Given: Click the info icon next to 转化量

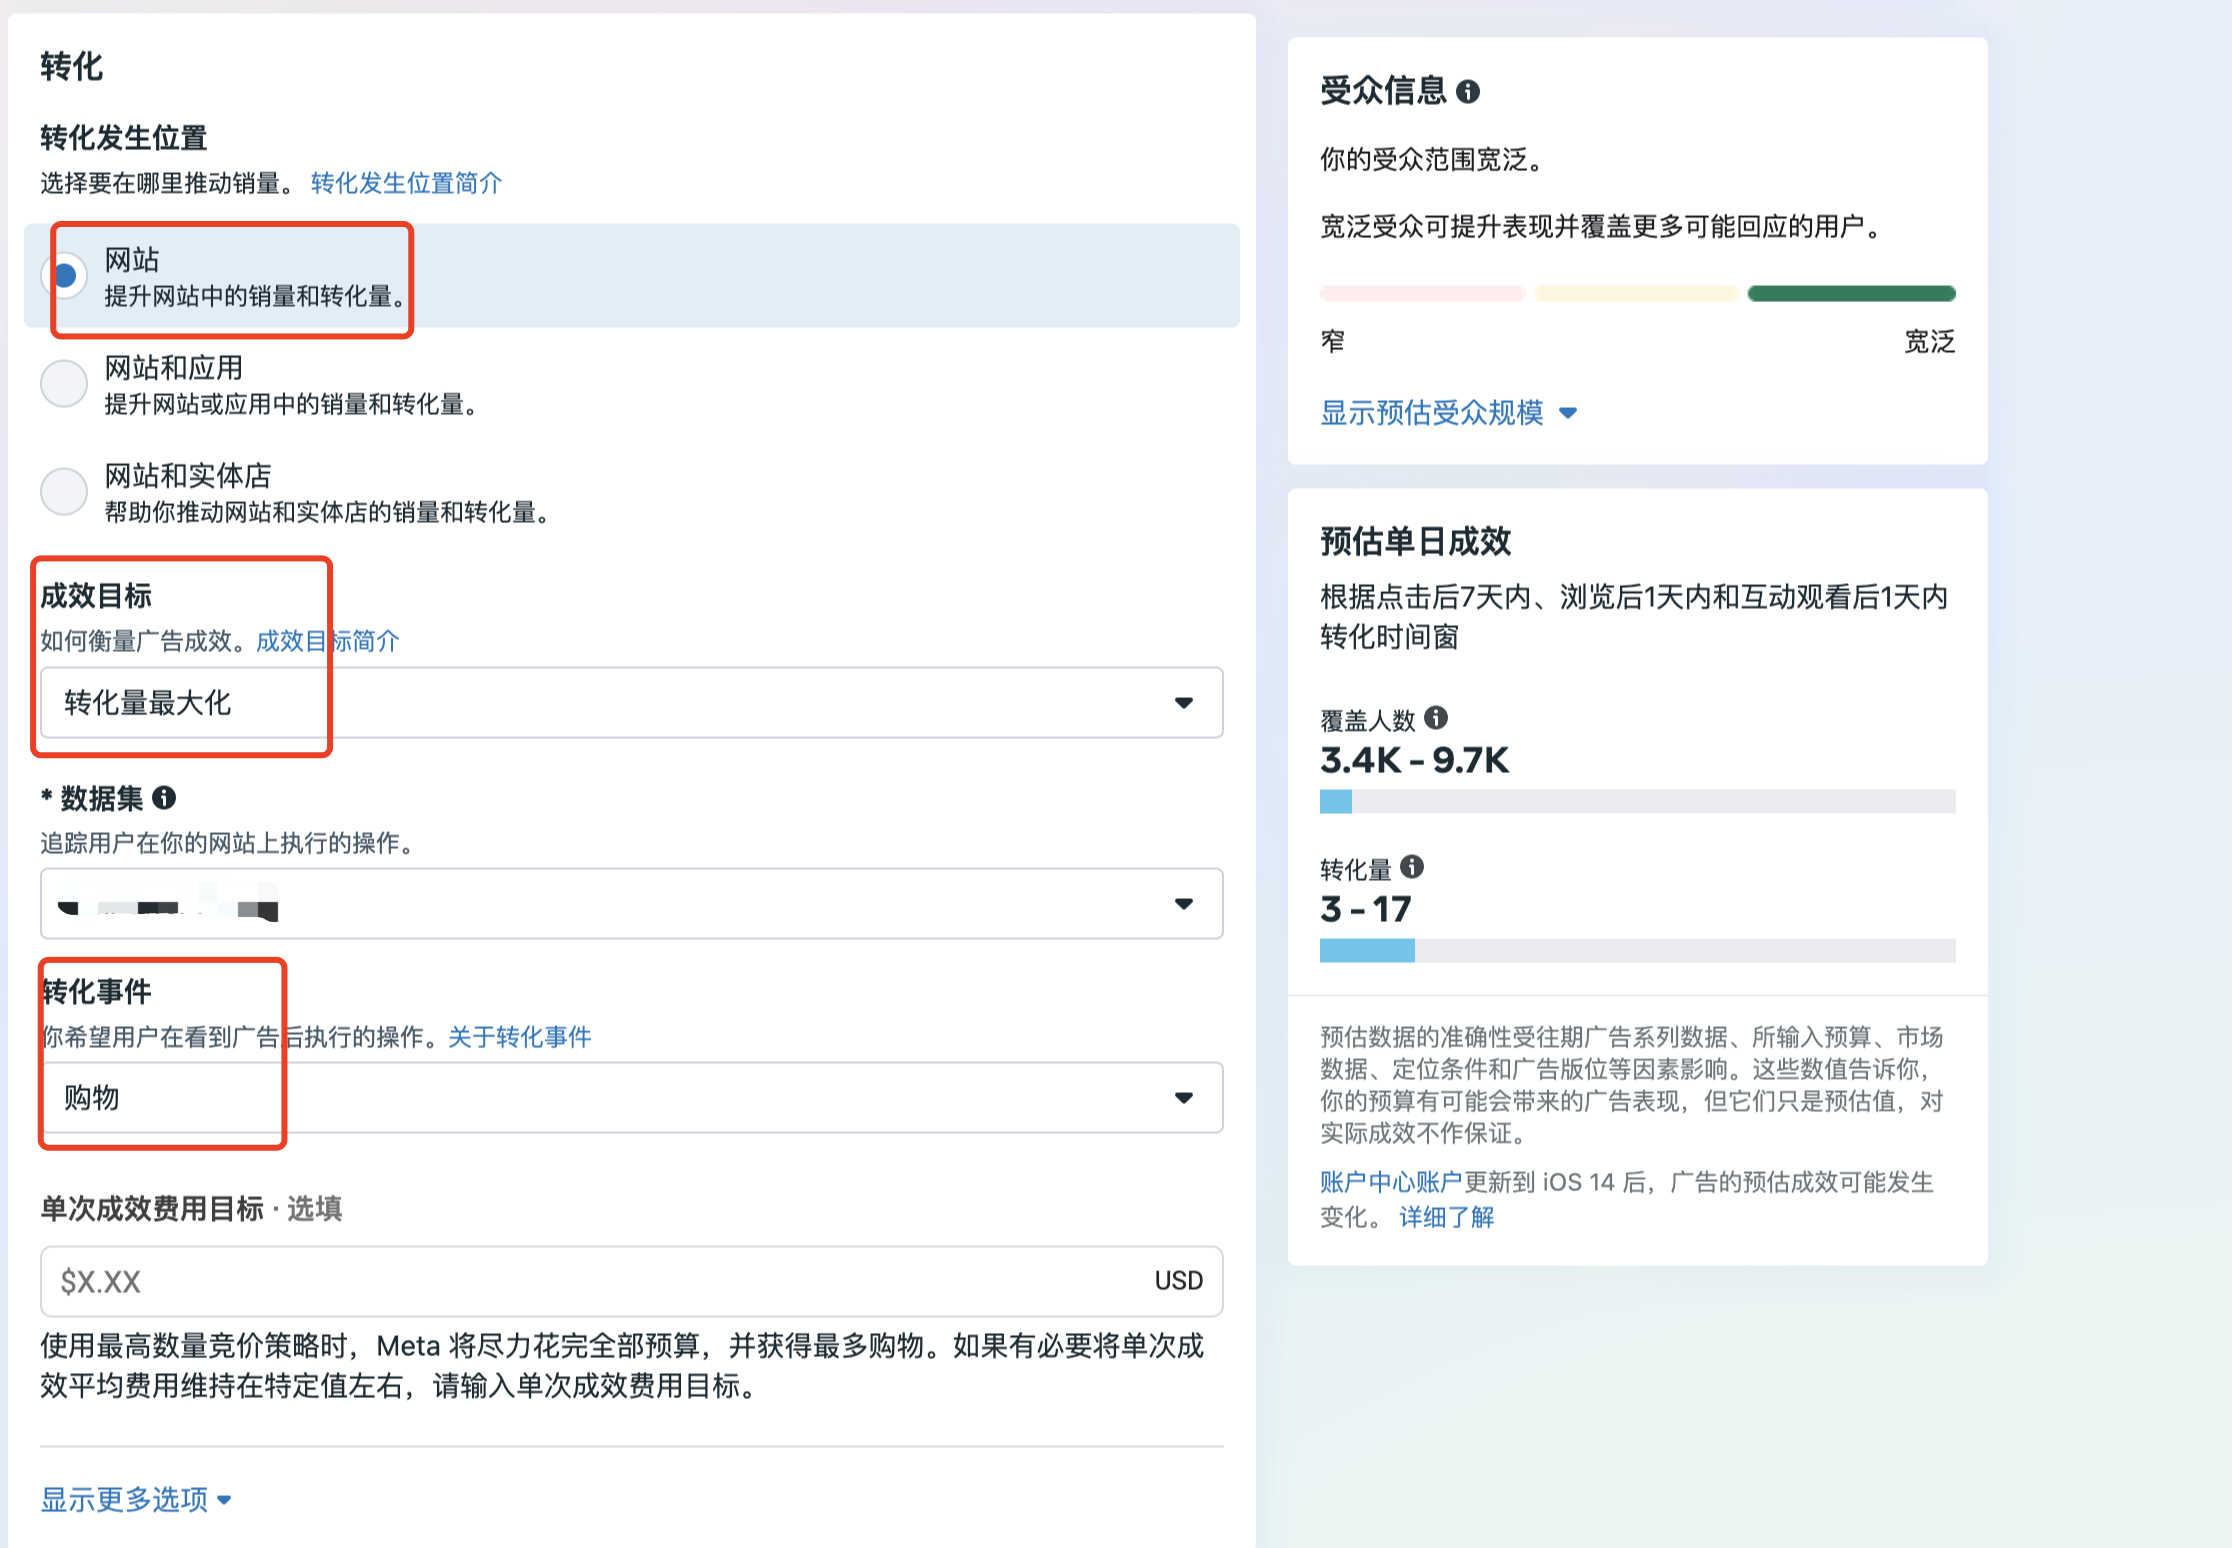Looking at the screenshot, I should [1412, 867].
